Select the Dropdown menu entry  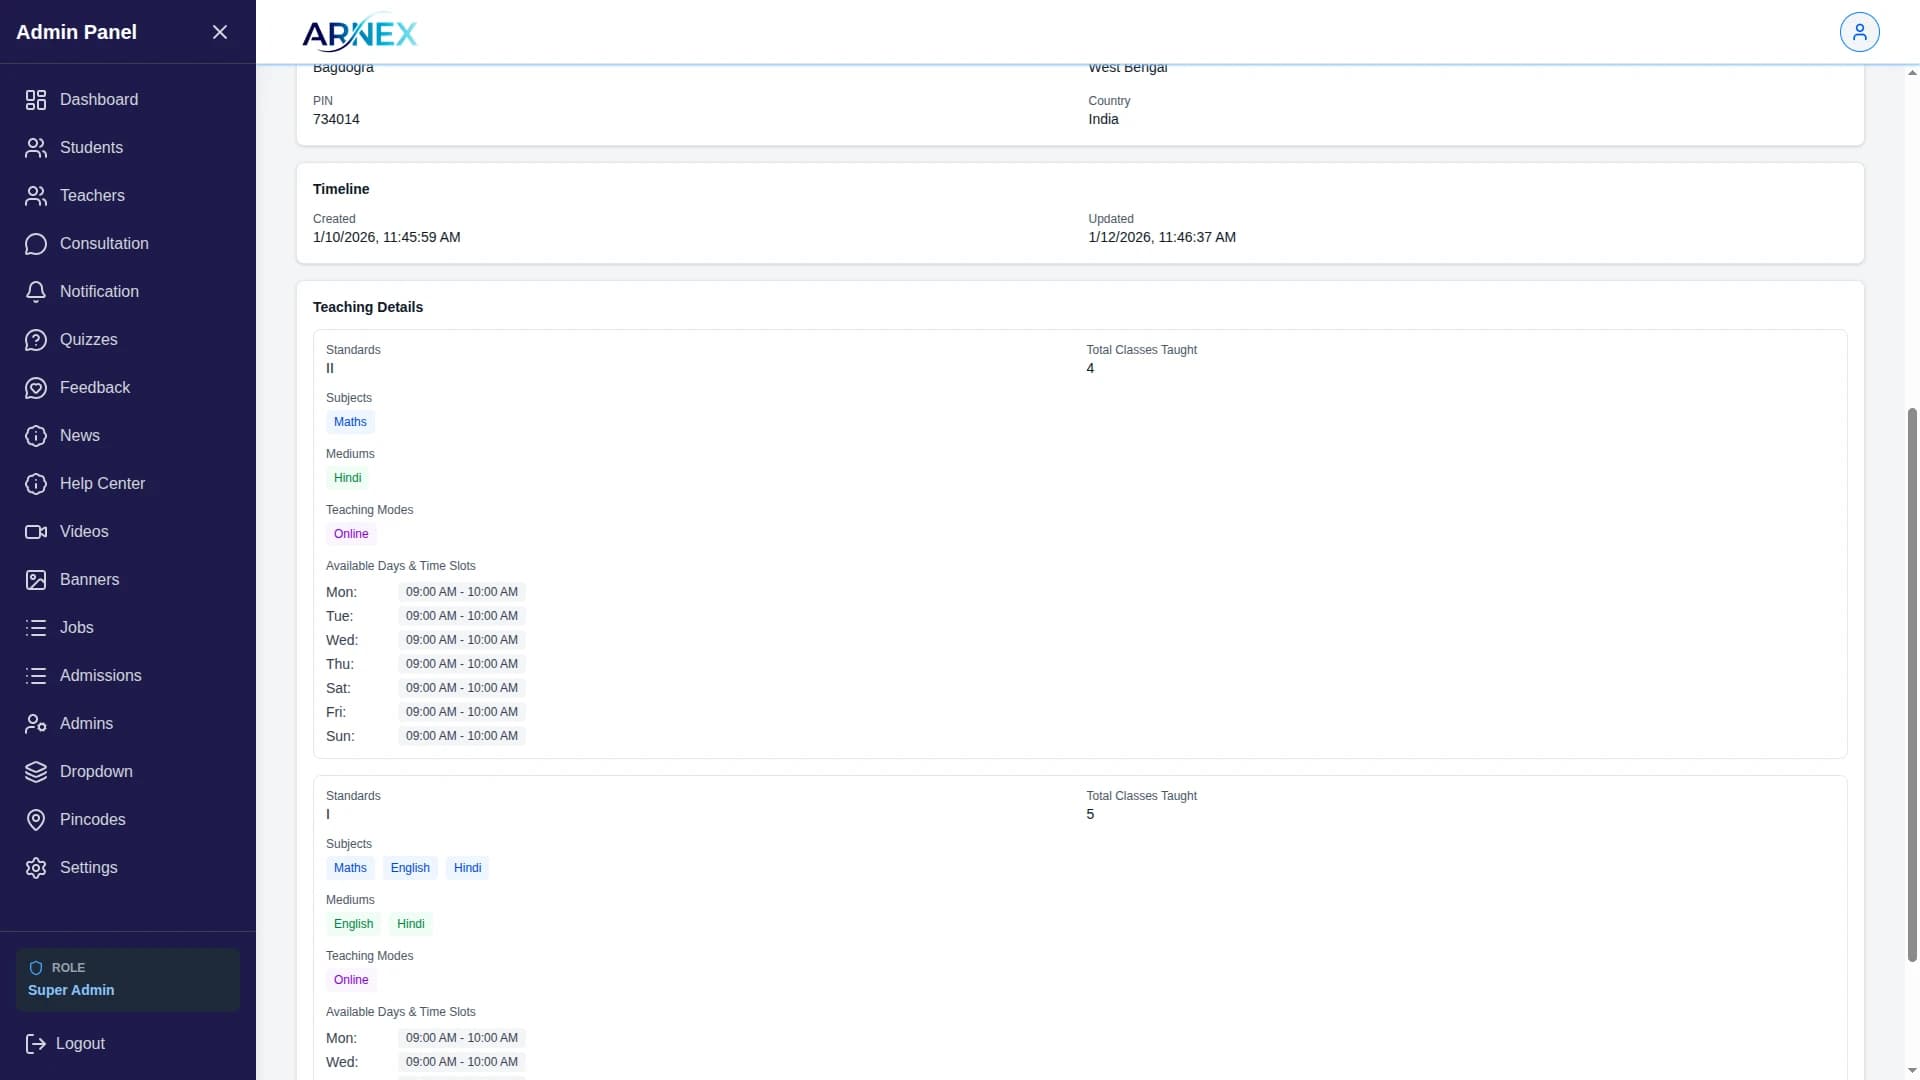(x=96, y=772)
